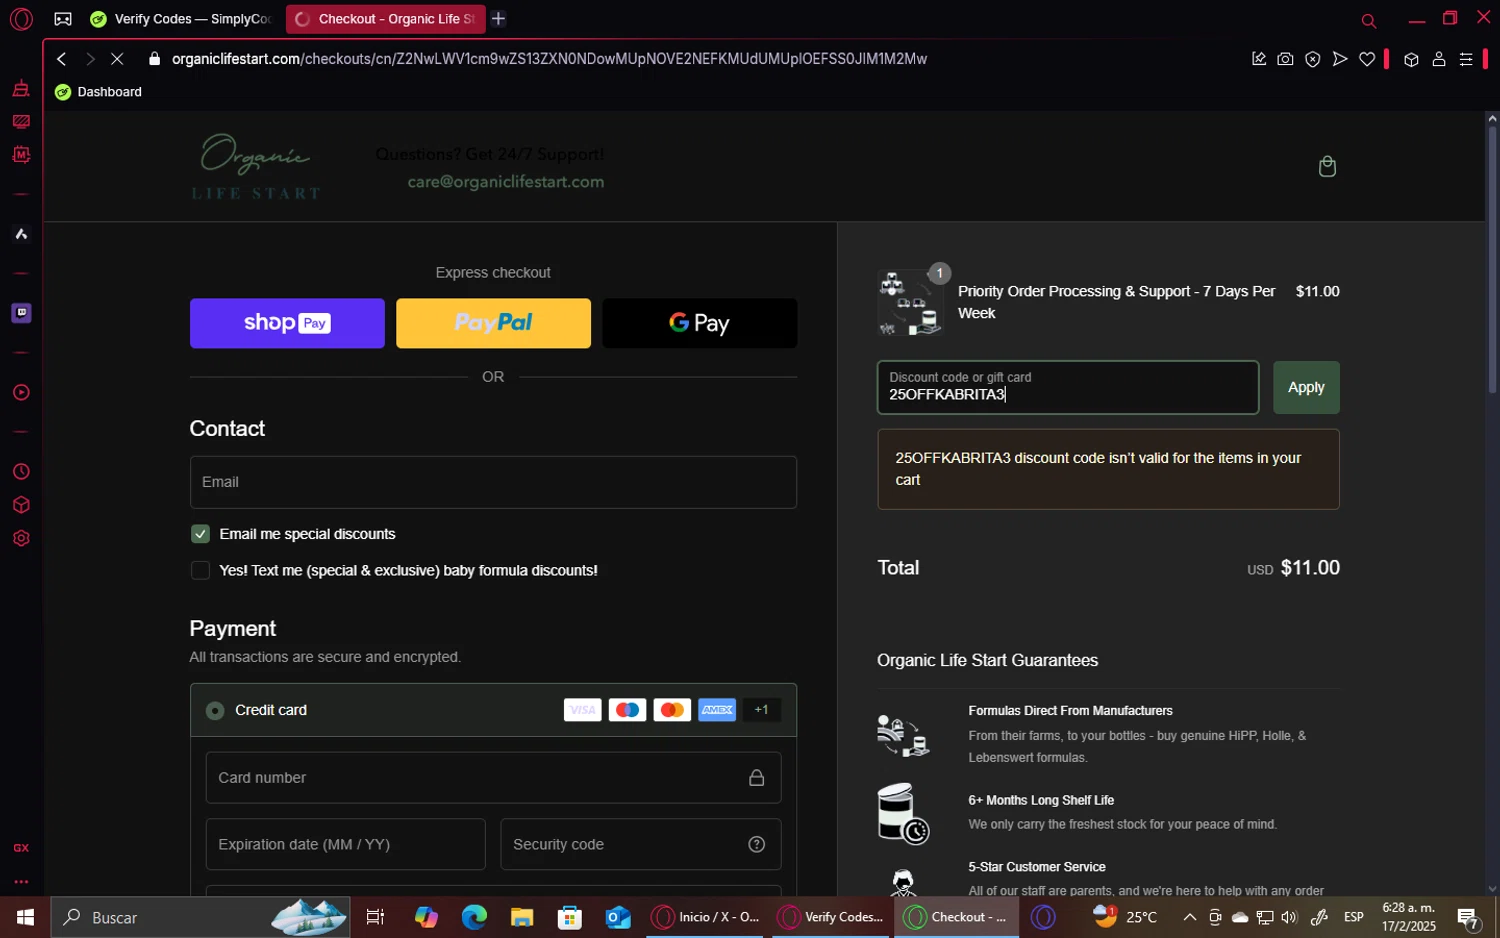
Task: View site security lock information
Action: click(154, 59)
